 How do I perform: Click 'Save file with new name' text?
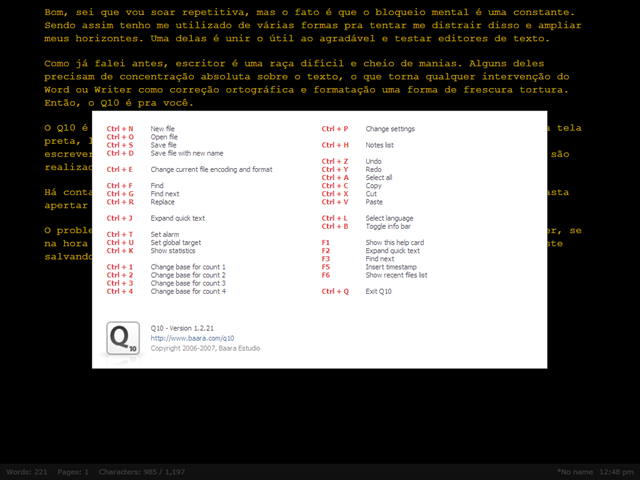click(187, 153)
